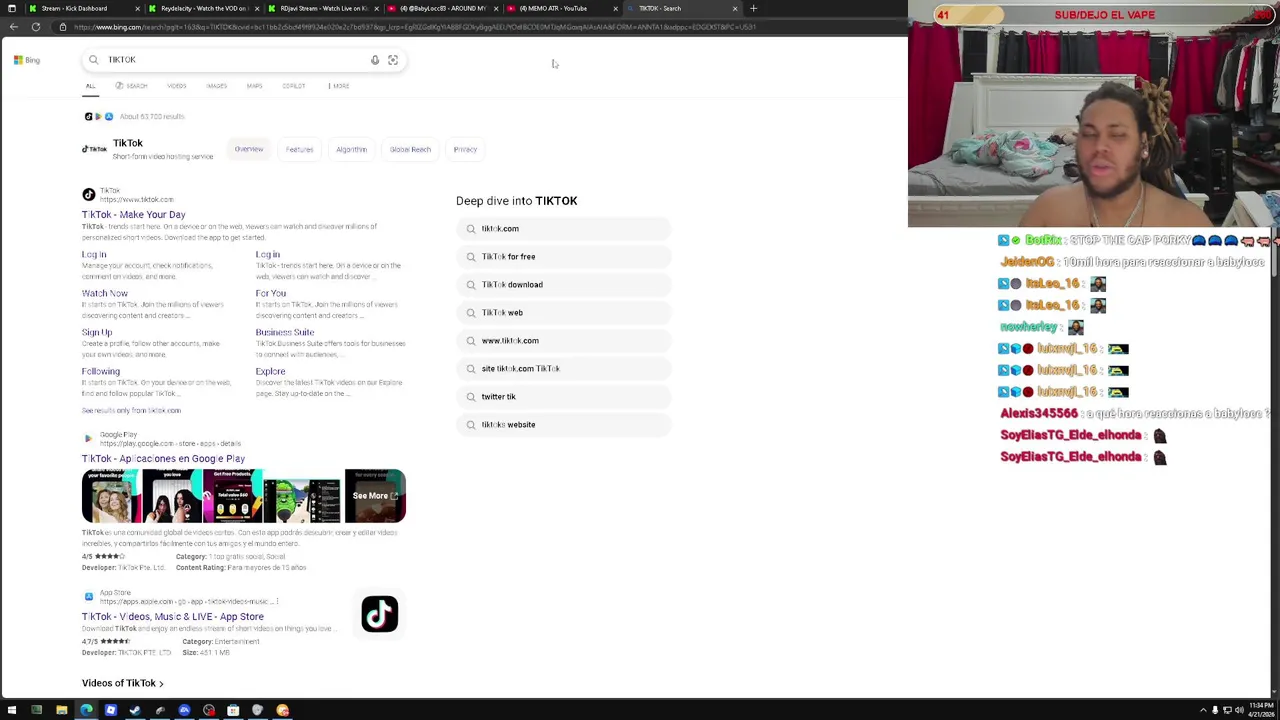
Task: Click the twitter tik suggestion
Action: click(x=563, y=397)
